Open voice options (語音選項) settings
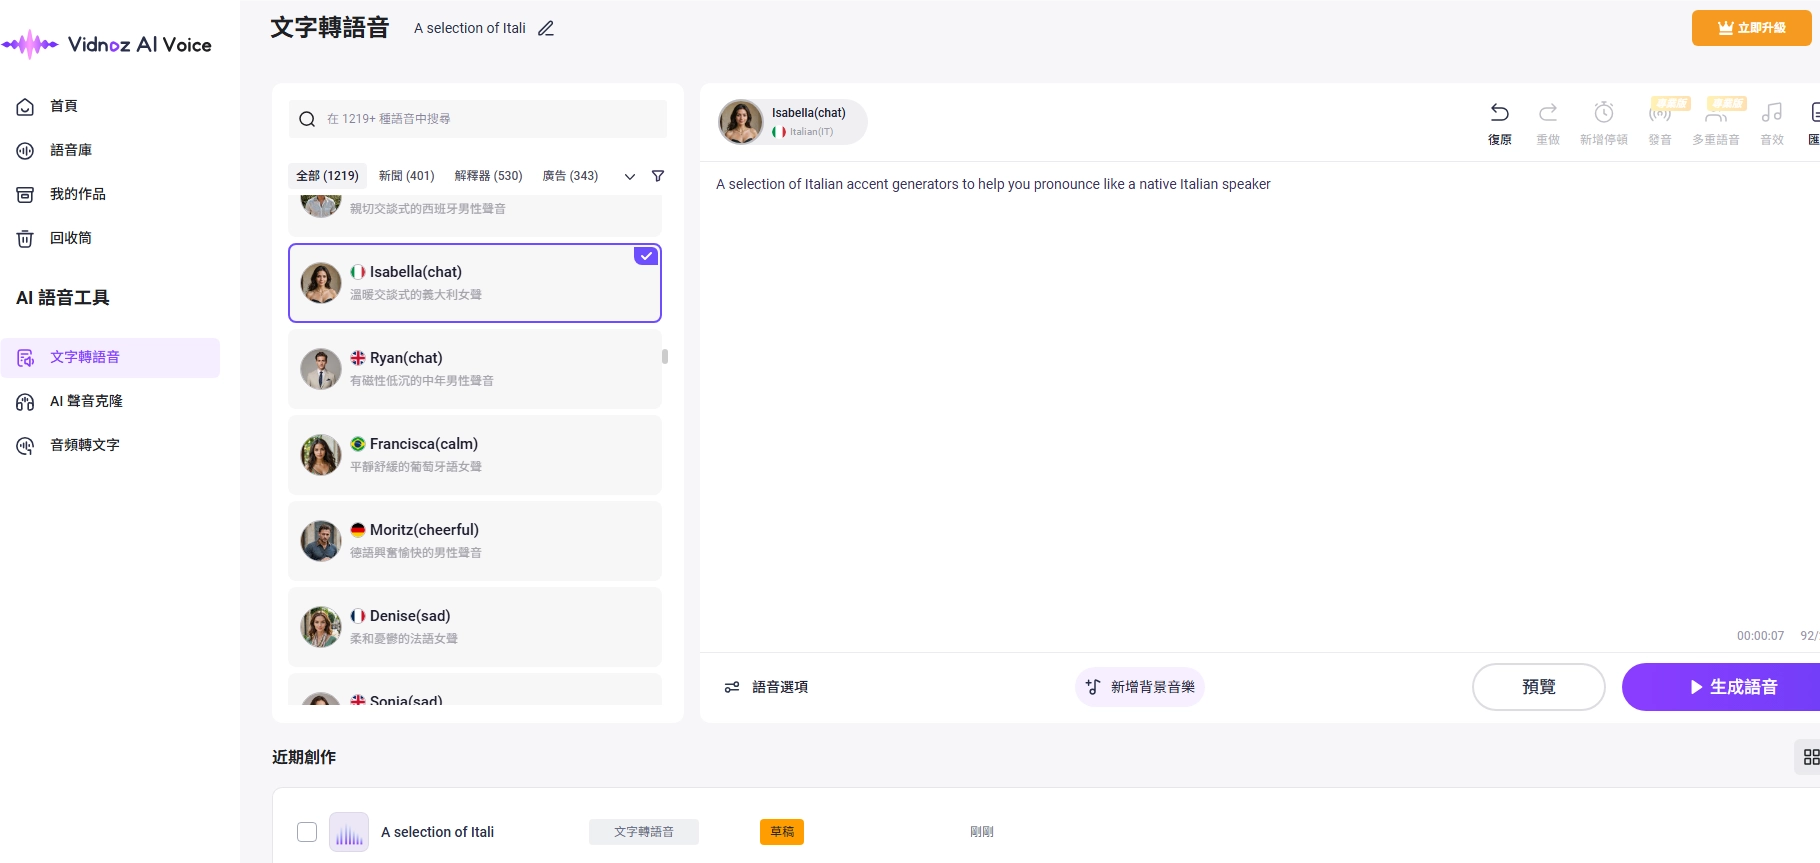The width and height of the screenshot is (1820, 863). [x=766, y=687]
